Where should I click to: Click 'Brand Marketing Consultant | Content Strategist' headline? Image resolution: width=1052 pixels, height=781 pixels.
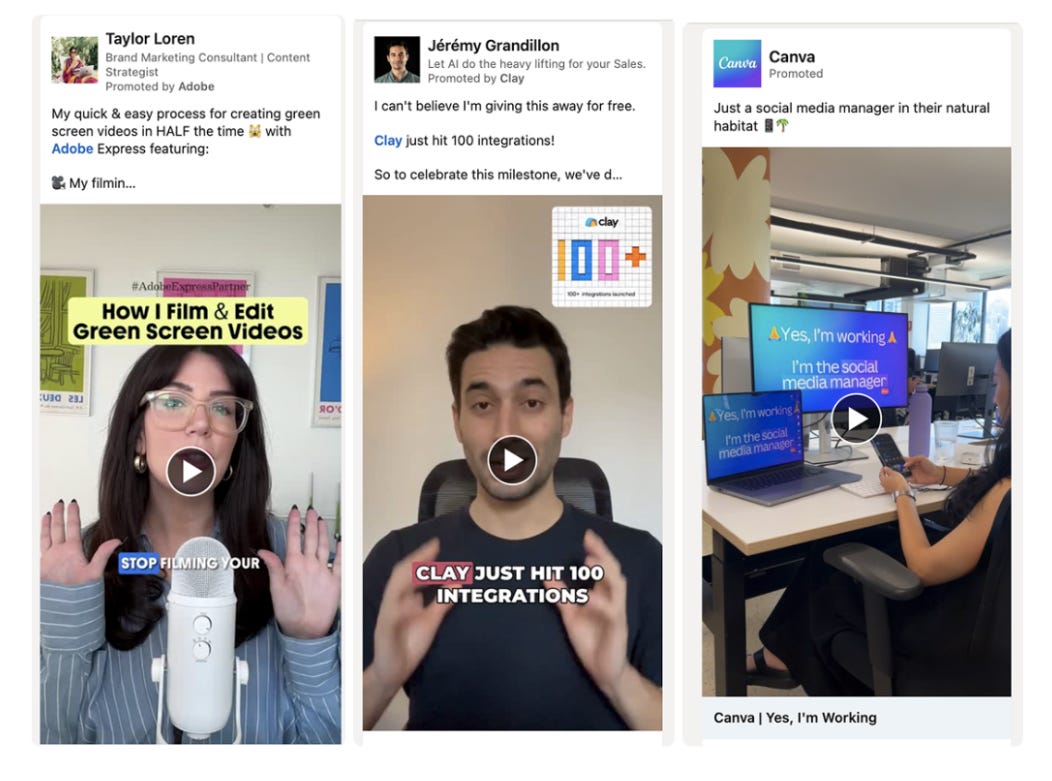207,64
